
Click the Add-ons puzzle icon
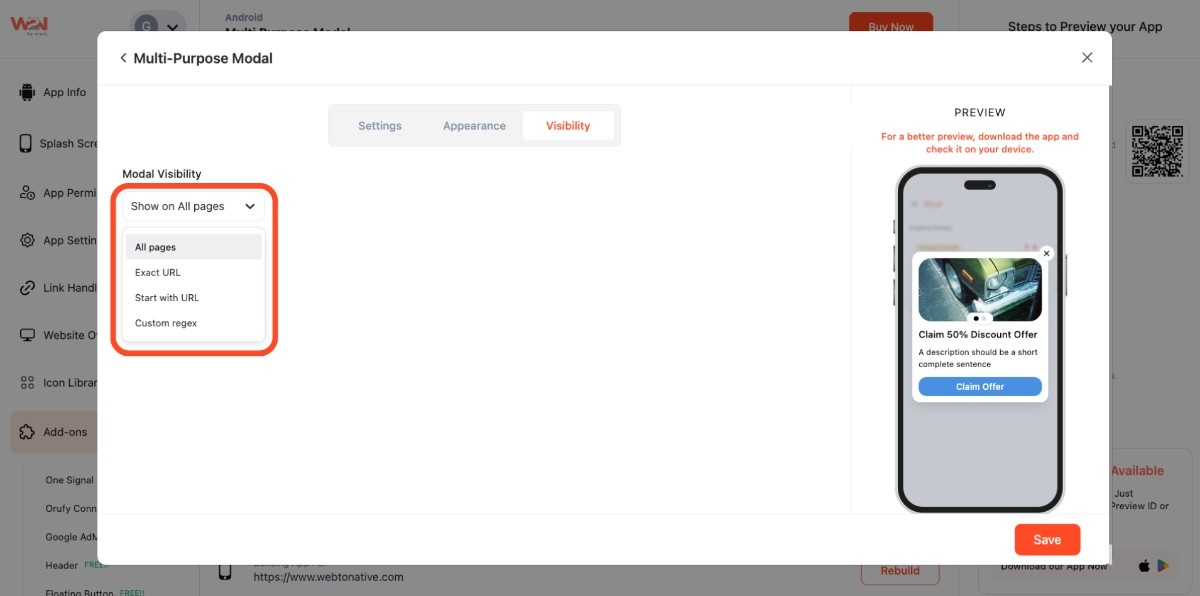27,432
